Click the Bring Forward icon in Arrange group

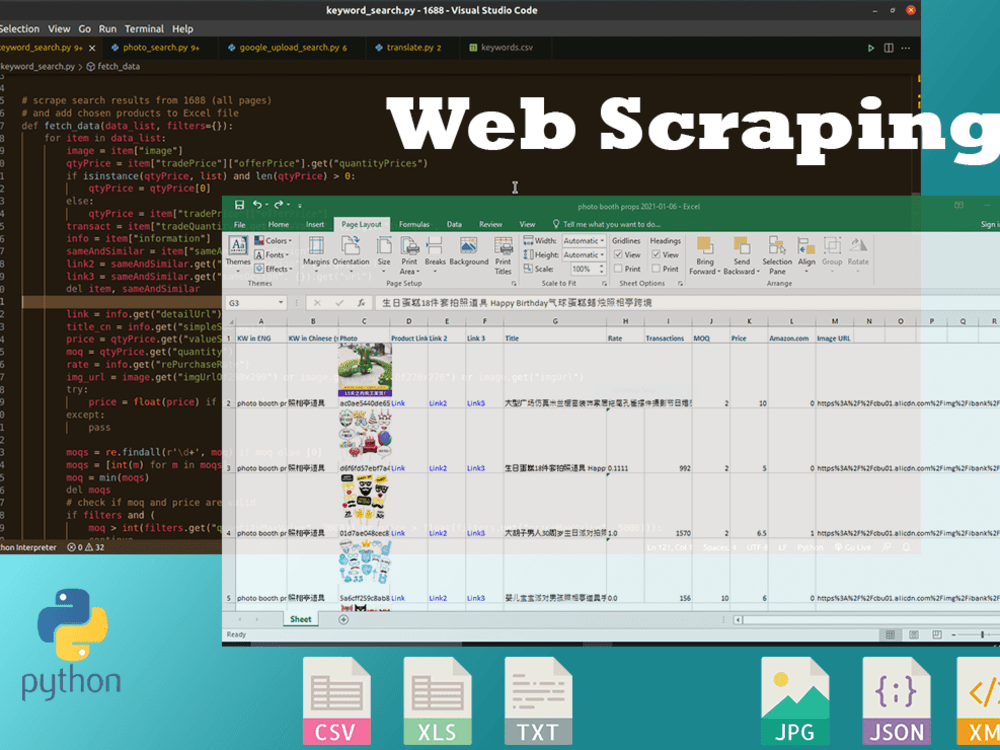point(706,250)
